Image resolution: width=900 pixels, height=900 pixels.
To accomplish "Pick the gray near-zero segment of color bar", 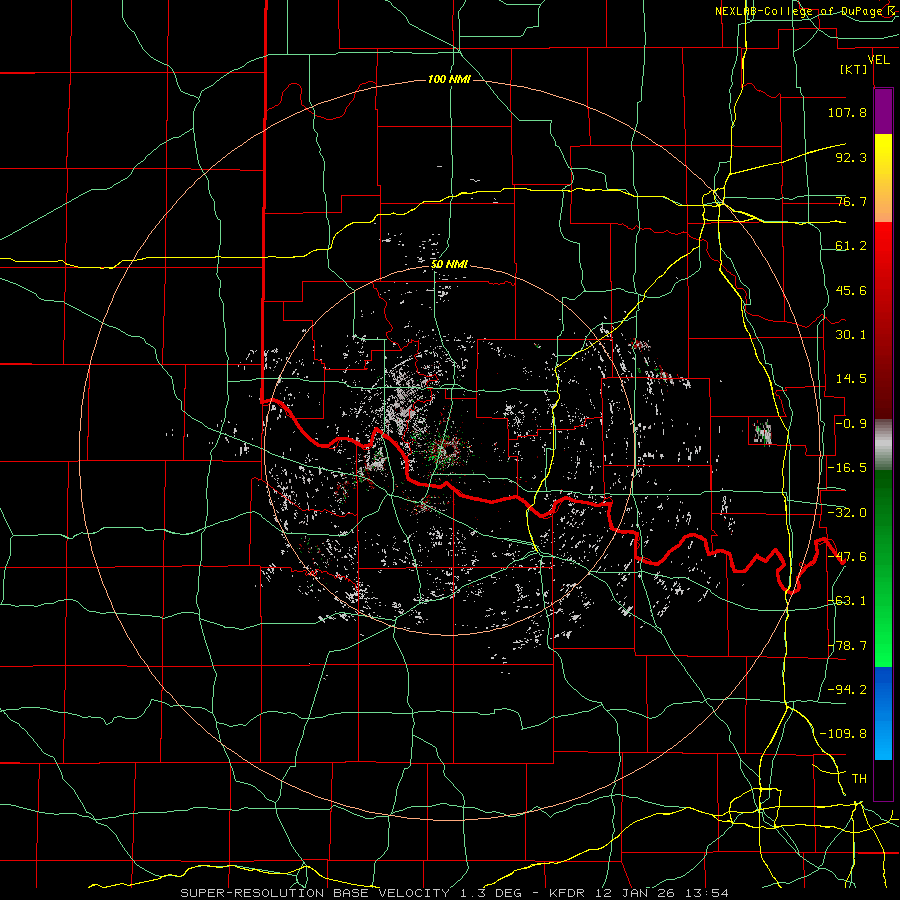I will 883,445.
